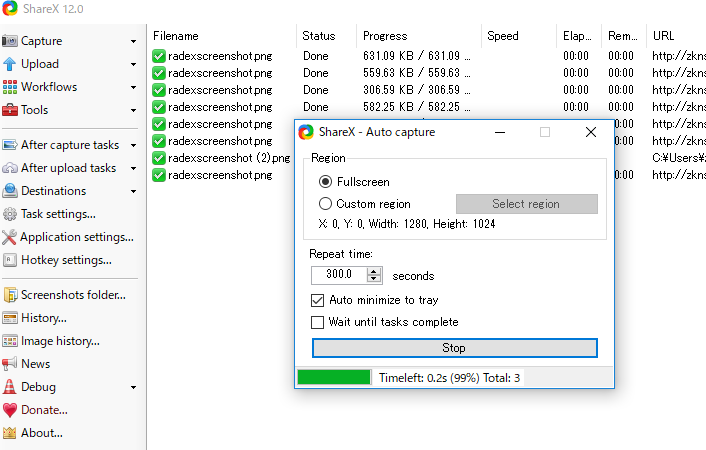Uncheck Auto minimize to tray

[x=317, y=300]
